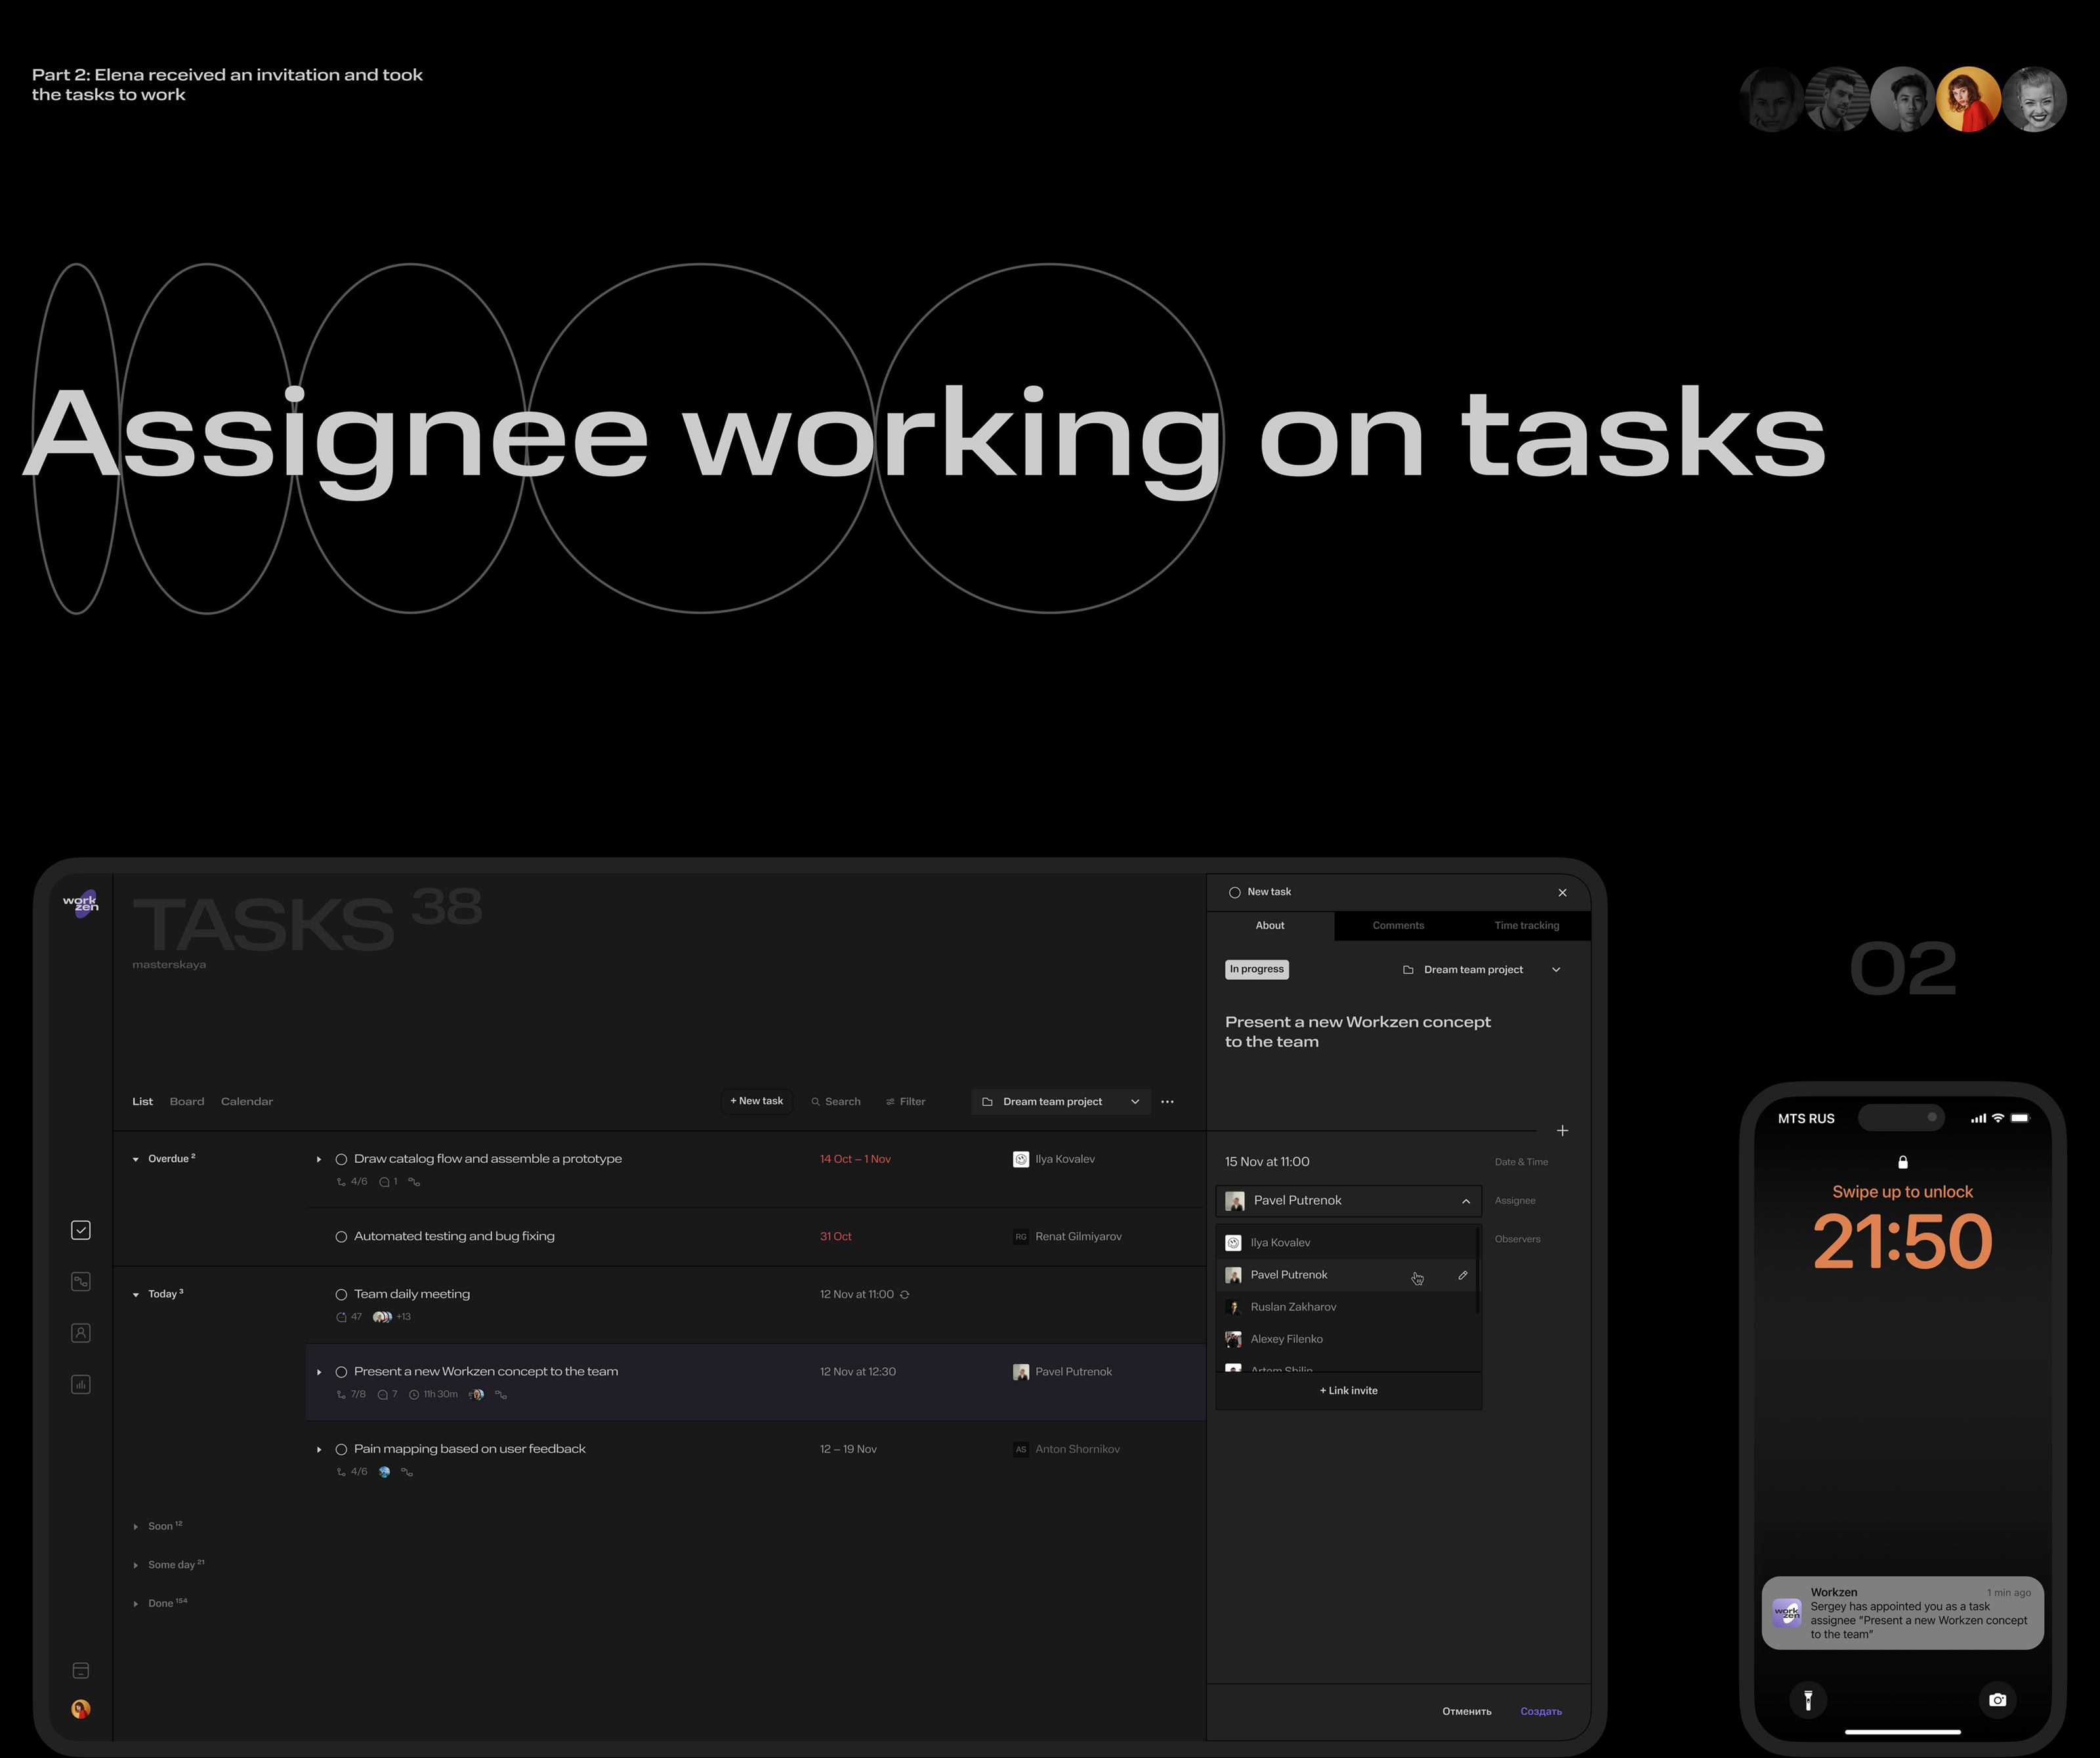The height and width of the screenshot is (1758, 2100).
Task: Click the plus icon below task title
Action: tap(1562, 1131)
